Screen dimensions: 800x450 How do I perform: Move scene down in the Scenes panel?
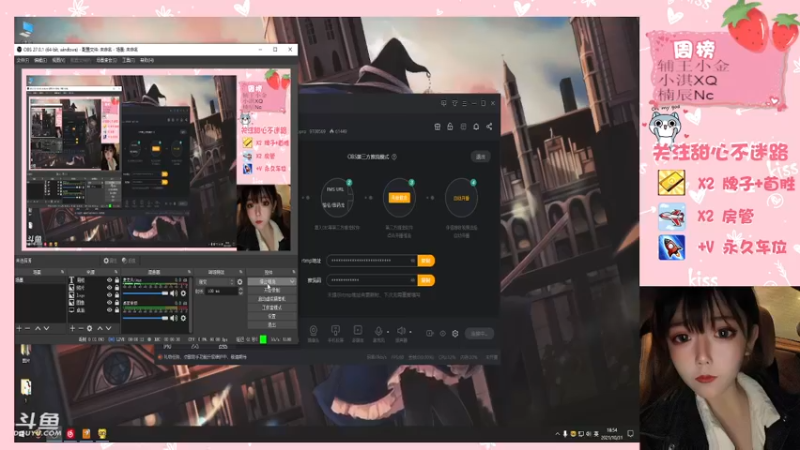46,329
